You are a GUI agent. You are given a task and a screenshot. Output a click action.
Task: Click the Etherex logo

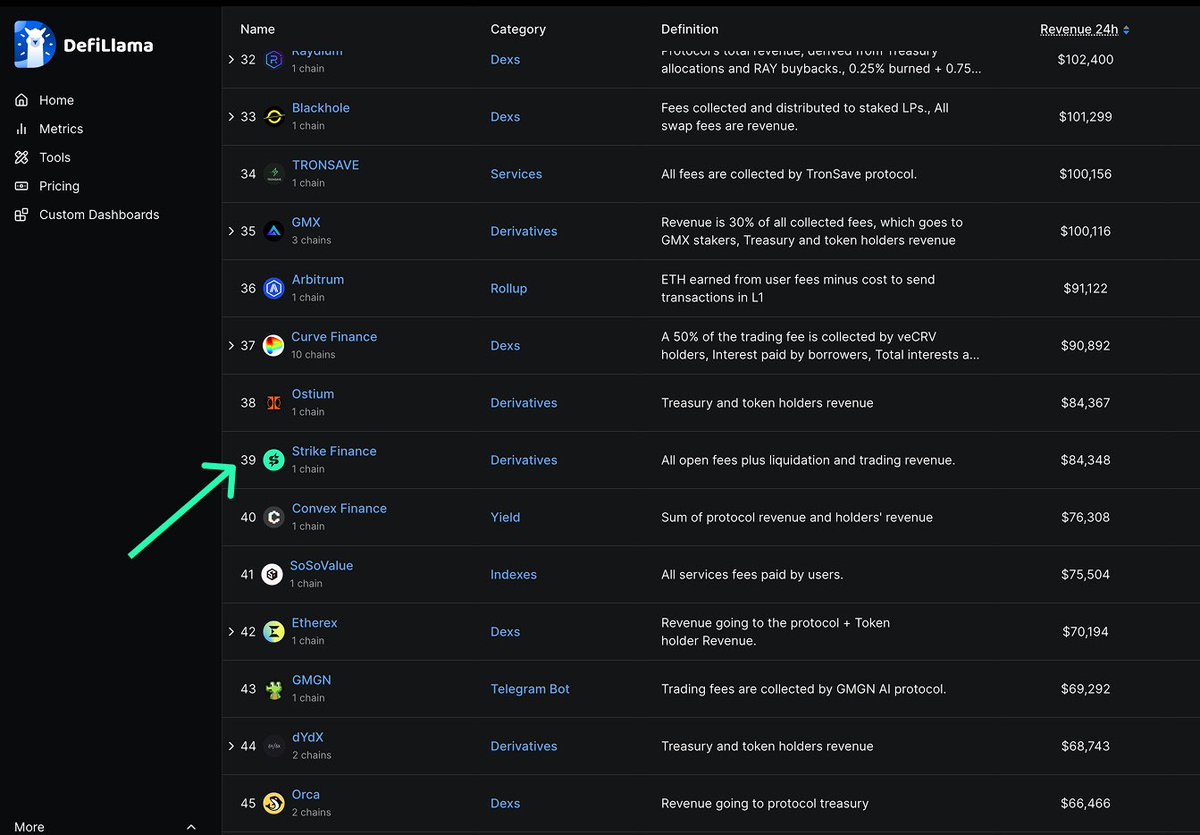point(274,632)
